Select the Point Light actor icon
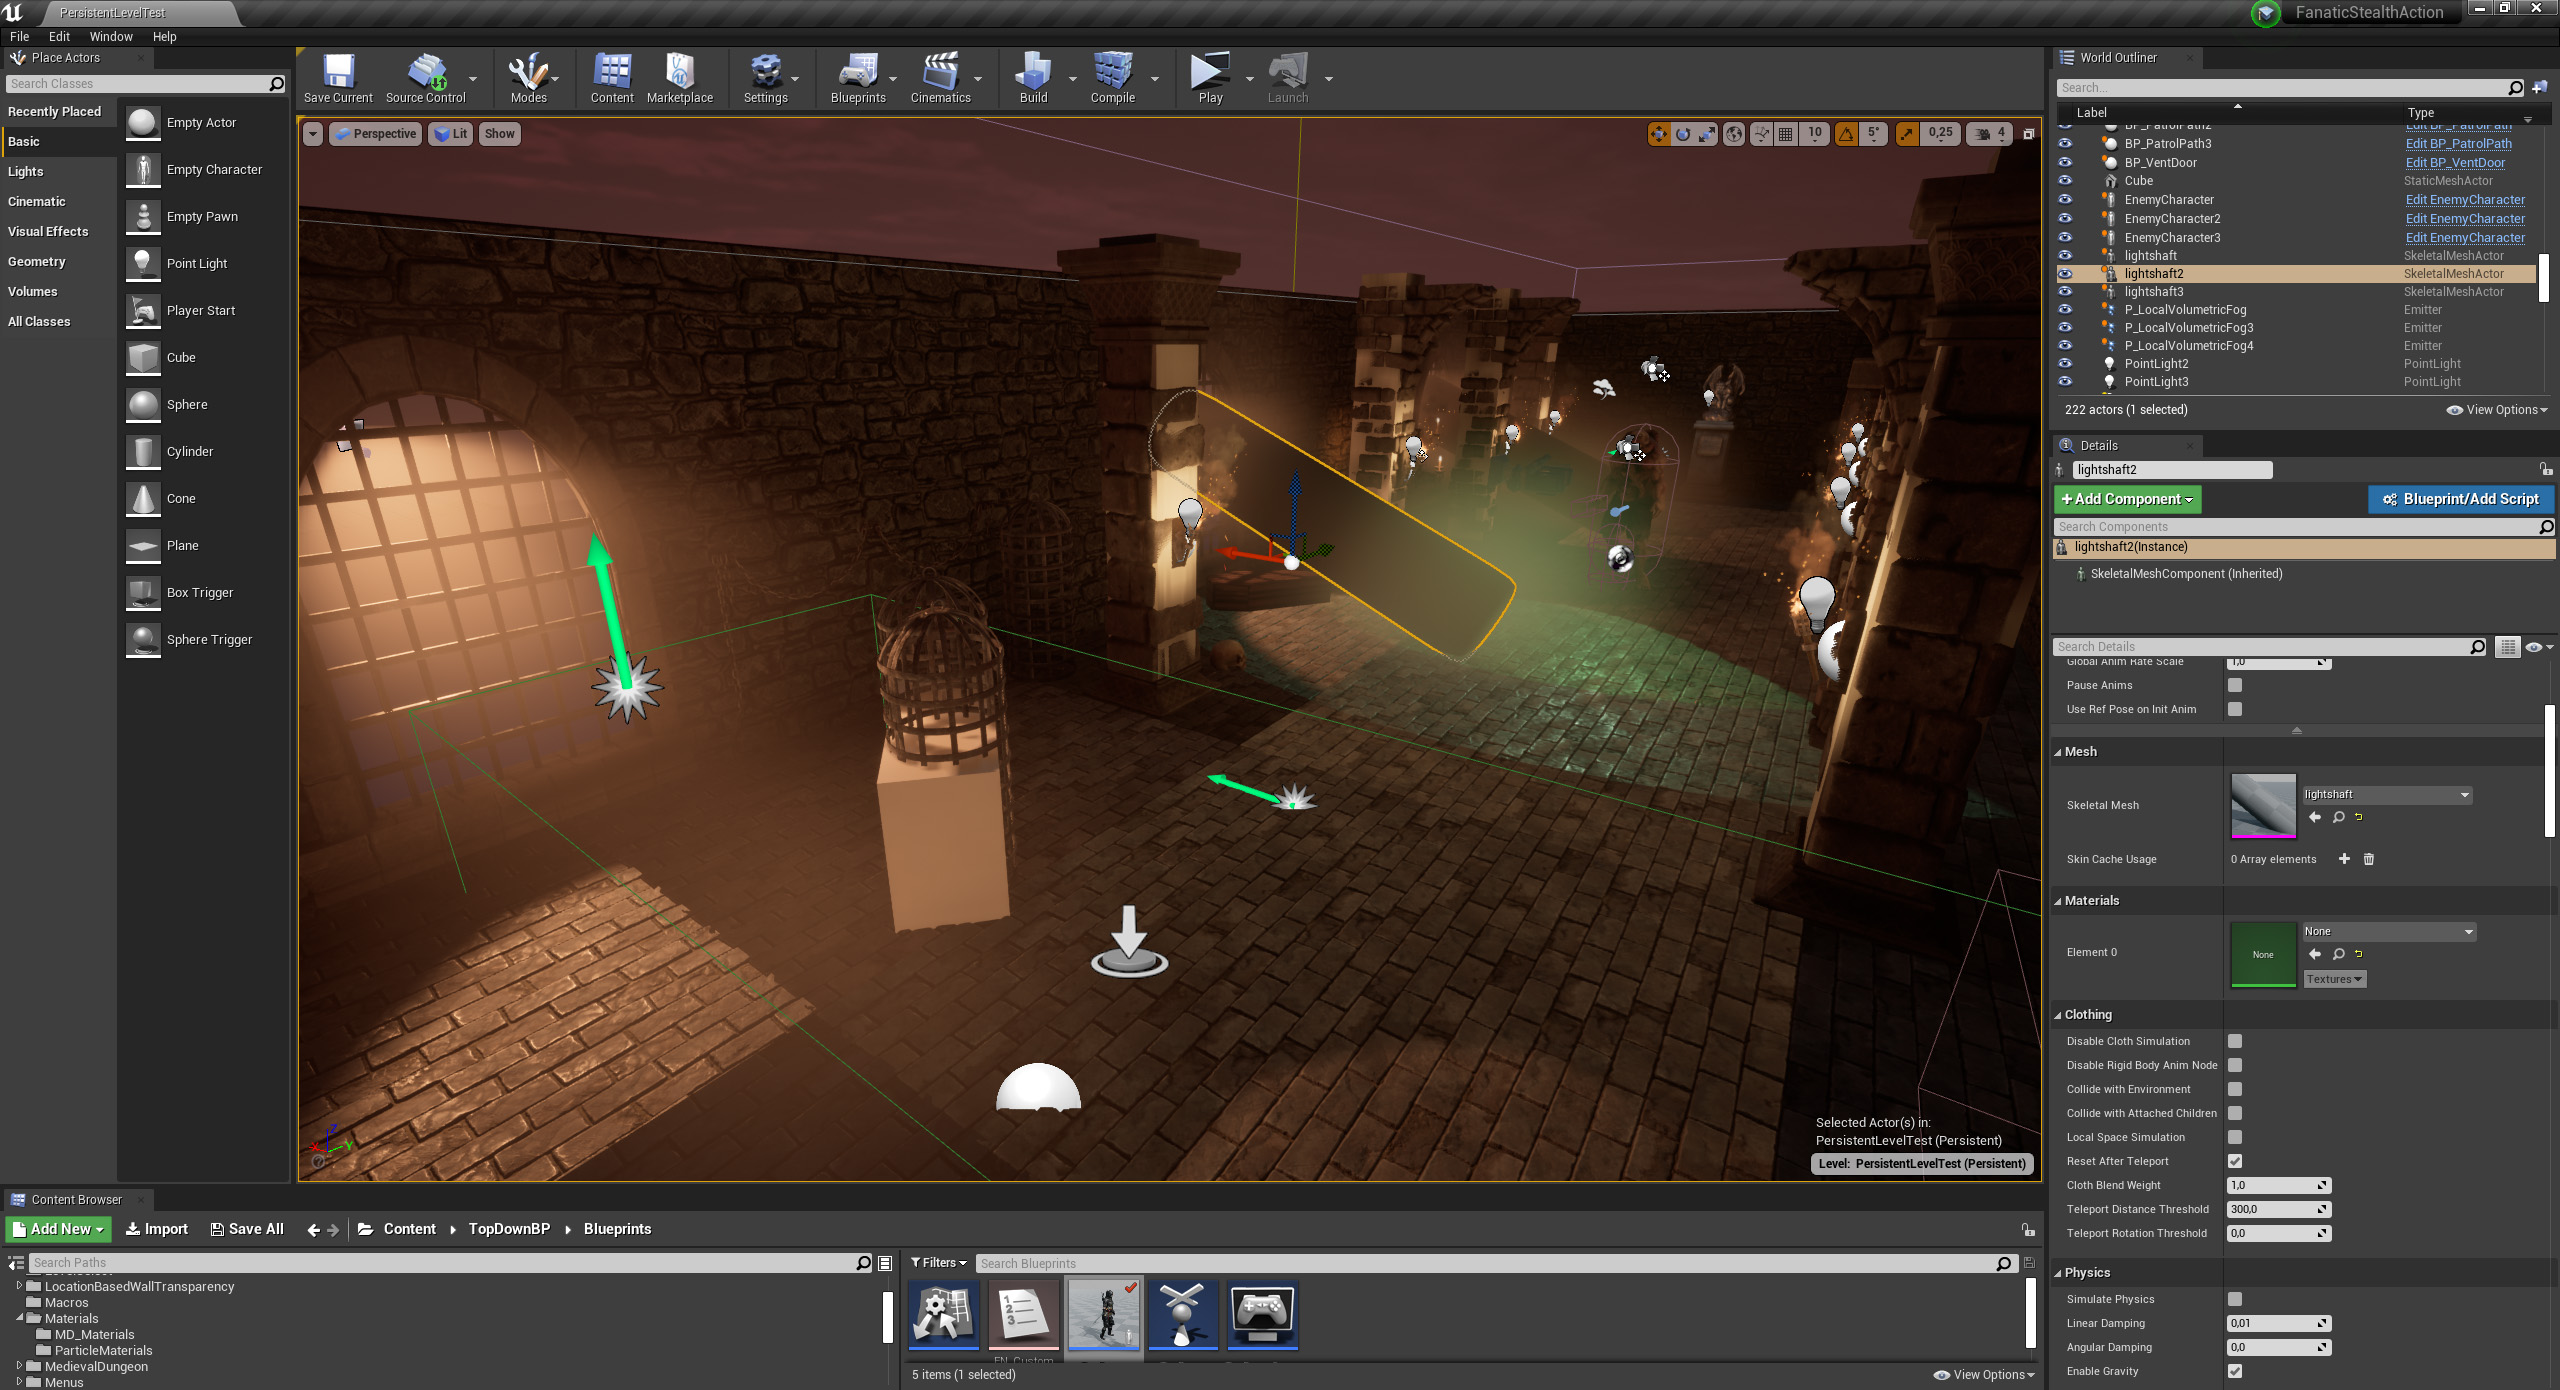 click(143, 263)
